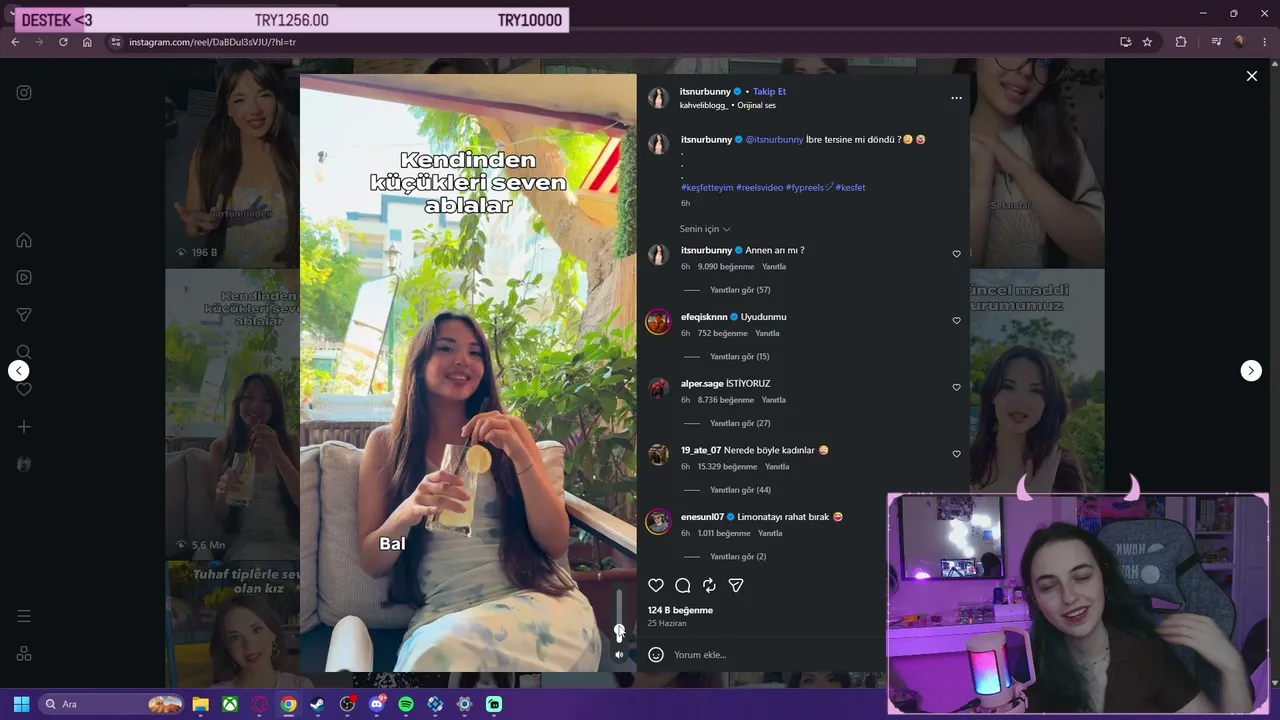Open the @itsnurbunny mention in caption
1280x720 pixels.
pos(775,140)
